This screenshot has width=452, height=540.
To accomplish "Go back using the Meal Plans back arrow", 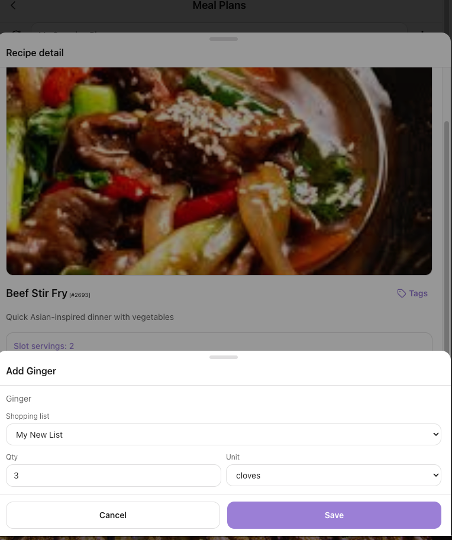I will (13, 5).
